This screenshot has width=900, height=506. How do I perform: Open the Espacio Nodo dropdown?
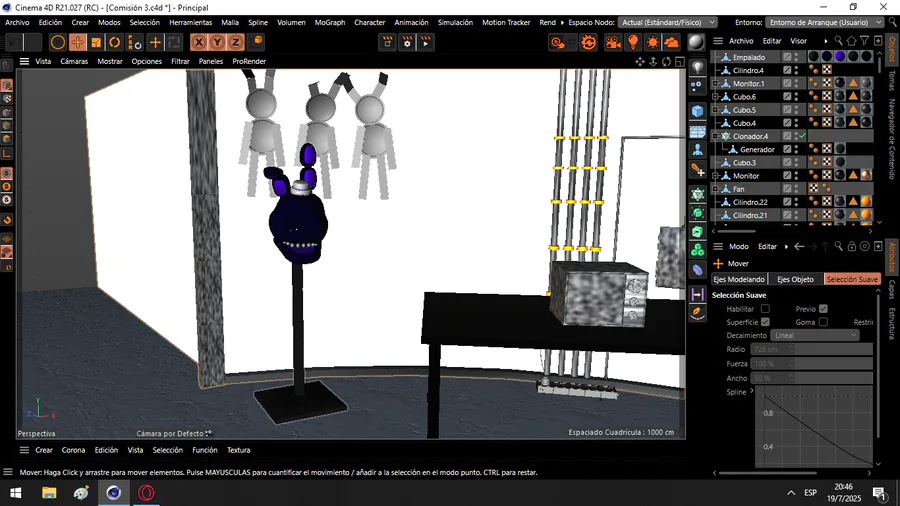point(668,22)
